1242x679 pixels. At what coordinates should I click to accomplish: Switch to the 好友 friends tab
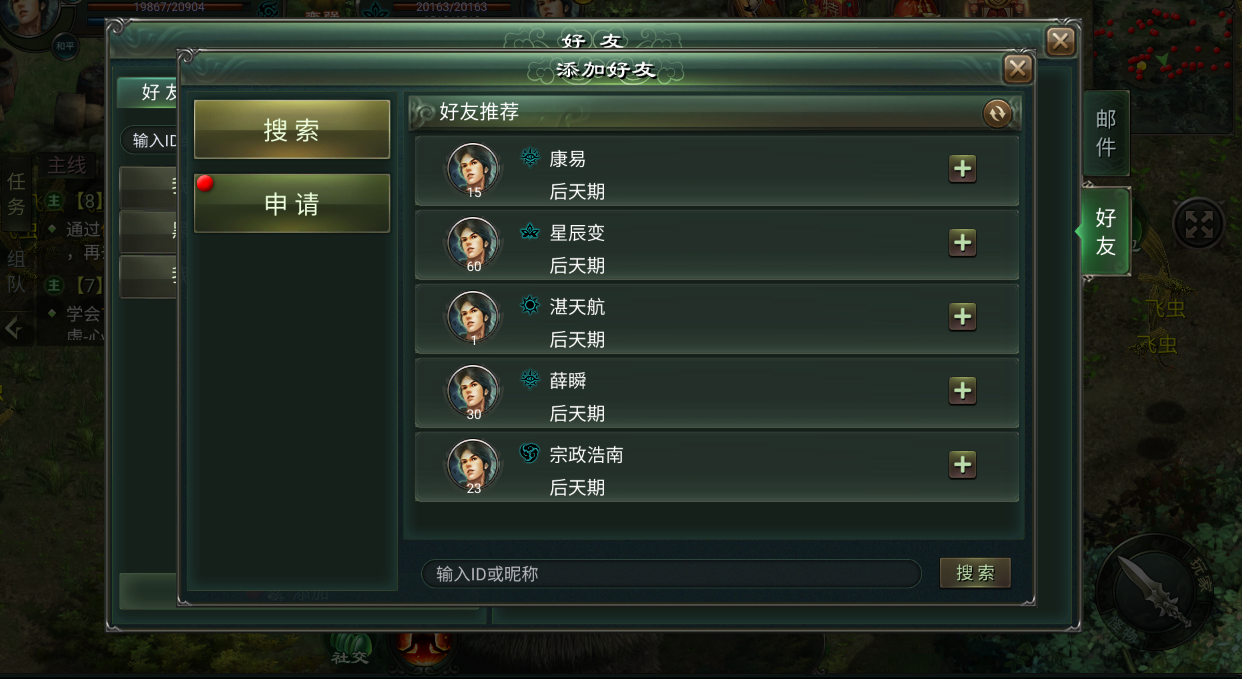point(1105,232)
